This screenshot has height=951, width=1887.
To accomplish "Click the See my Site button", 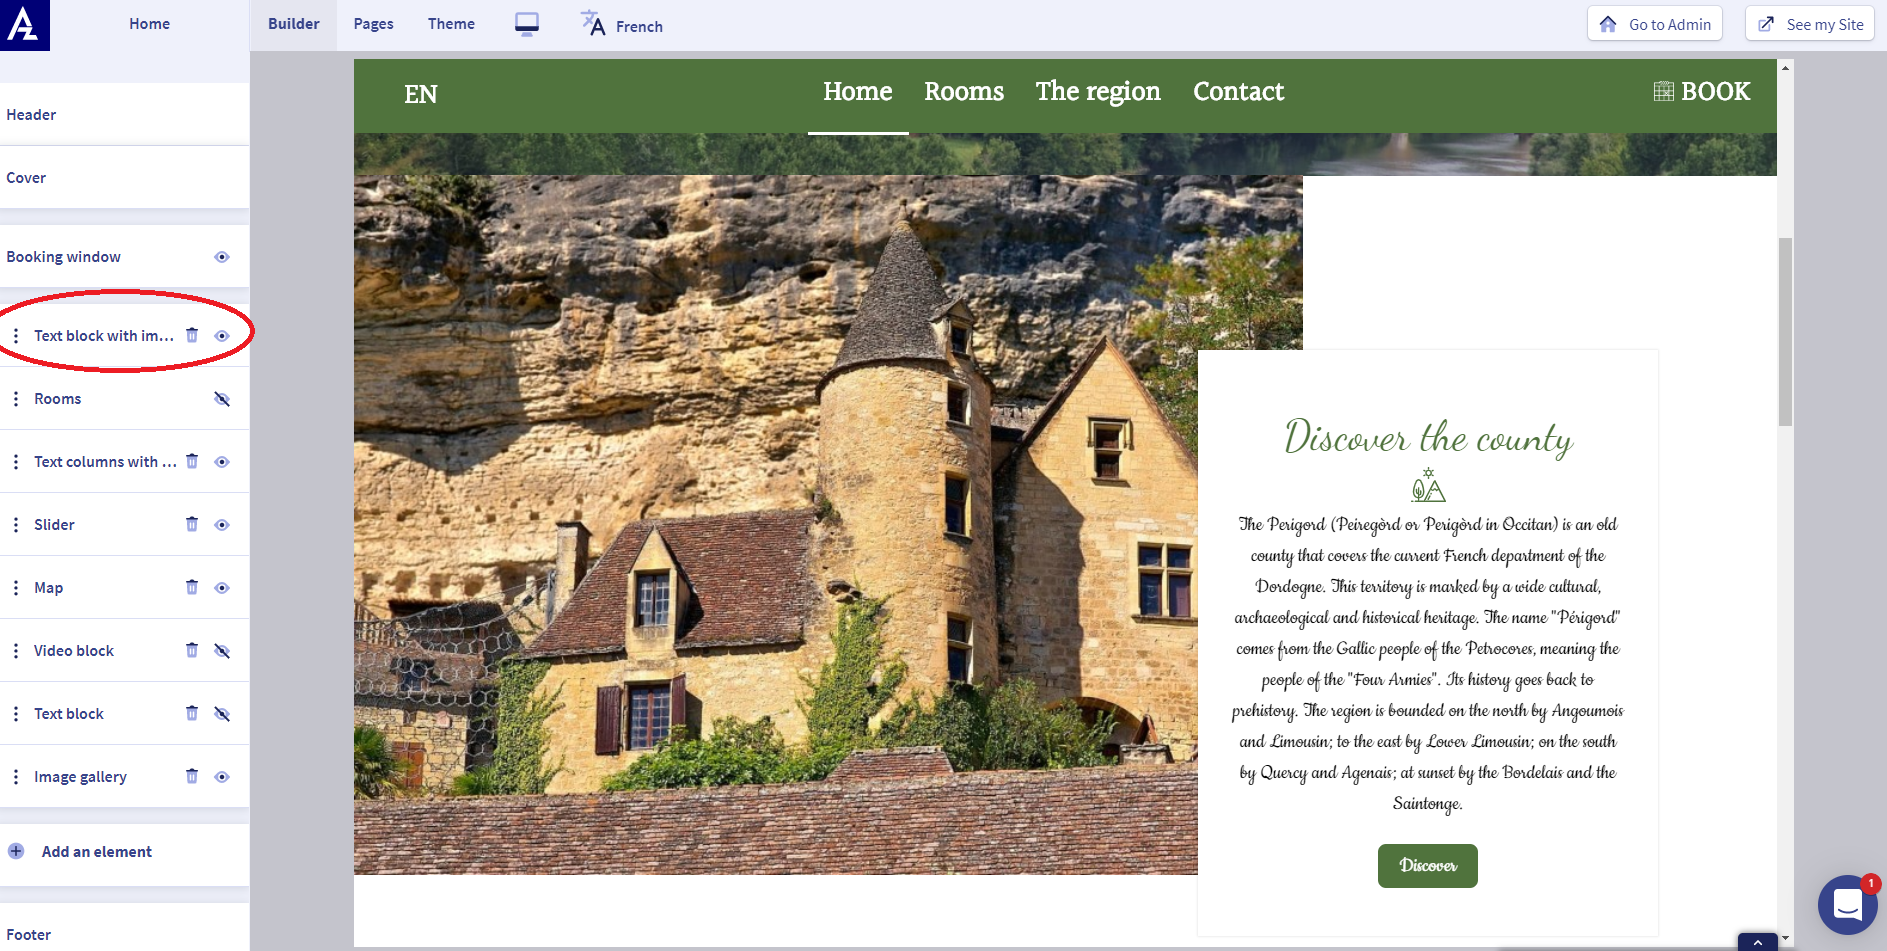I will pos(1810,24).
